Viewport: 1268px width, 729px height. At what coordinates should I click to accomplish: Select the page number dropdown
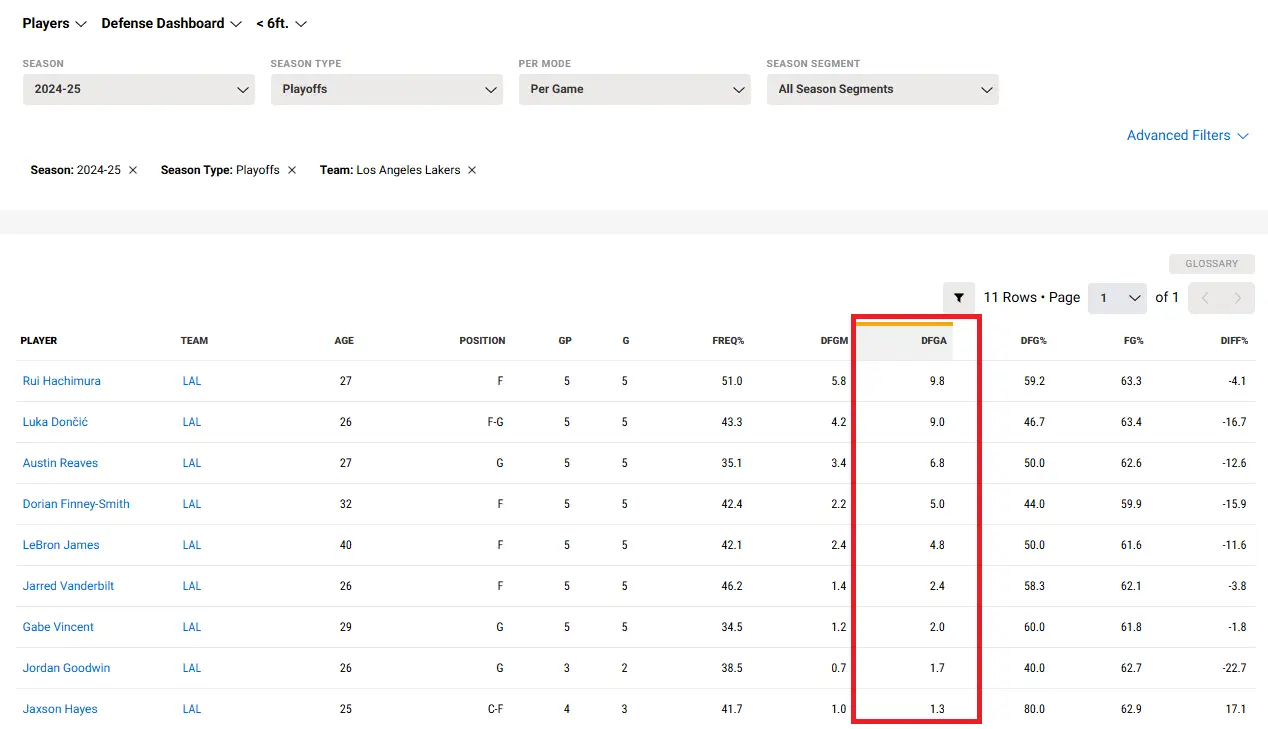coord(1117,297)
